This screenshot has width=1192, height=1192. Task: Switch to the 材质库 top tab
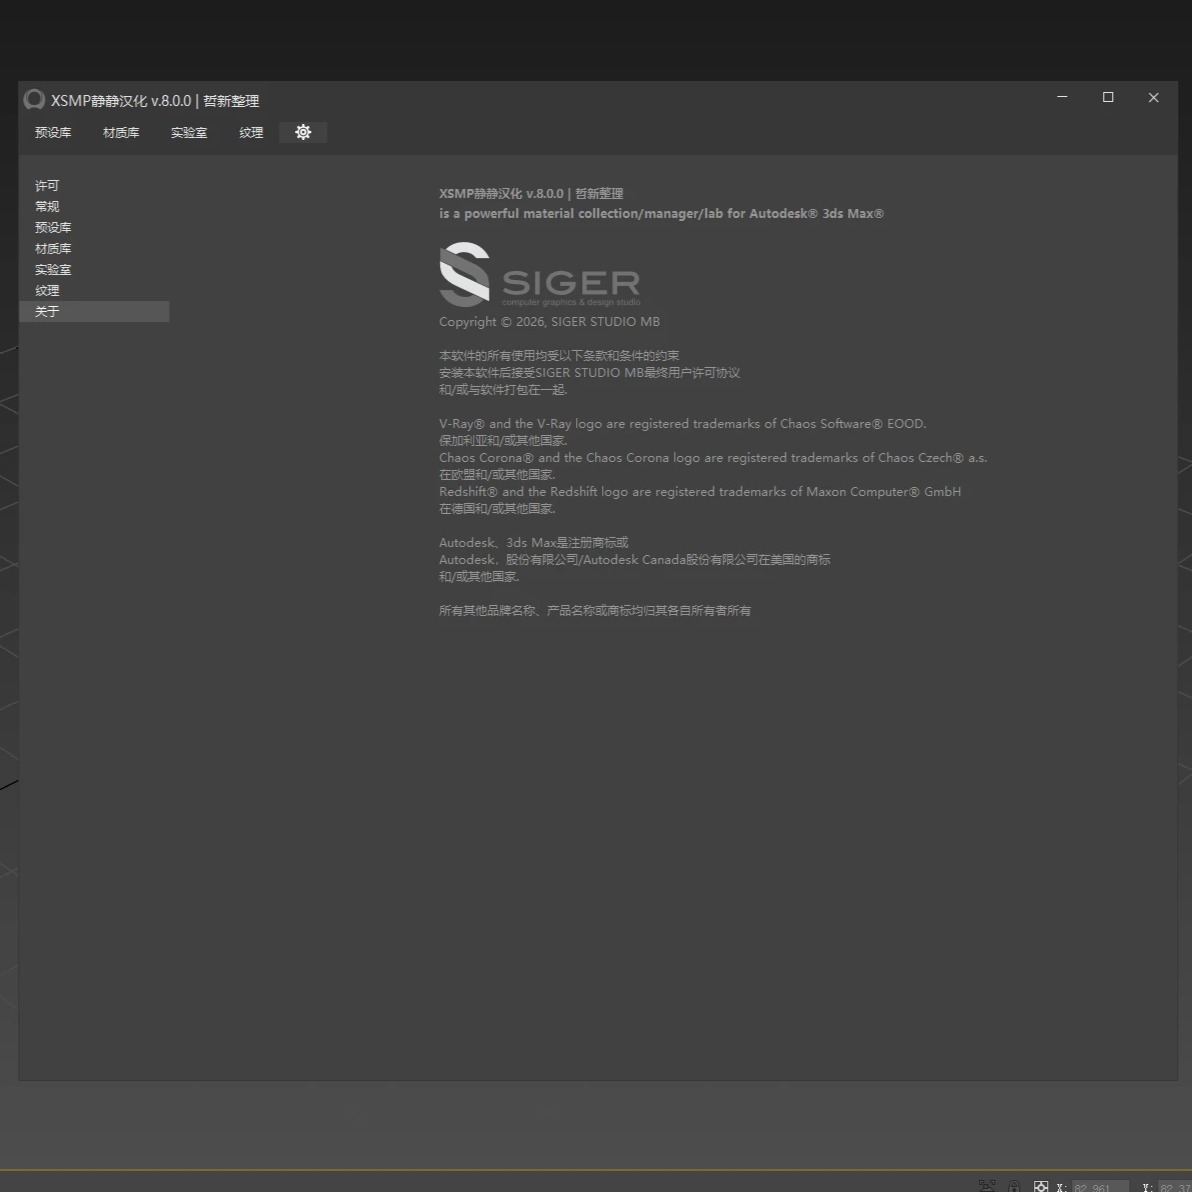tap(121, 132)
